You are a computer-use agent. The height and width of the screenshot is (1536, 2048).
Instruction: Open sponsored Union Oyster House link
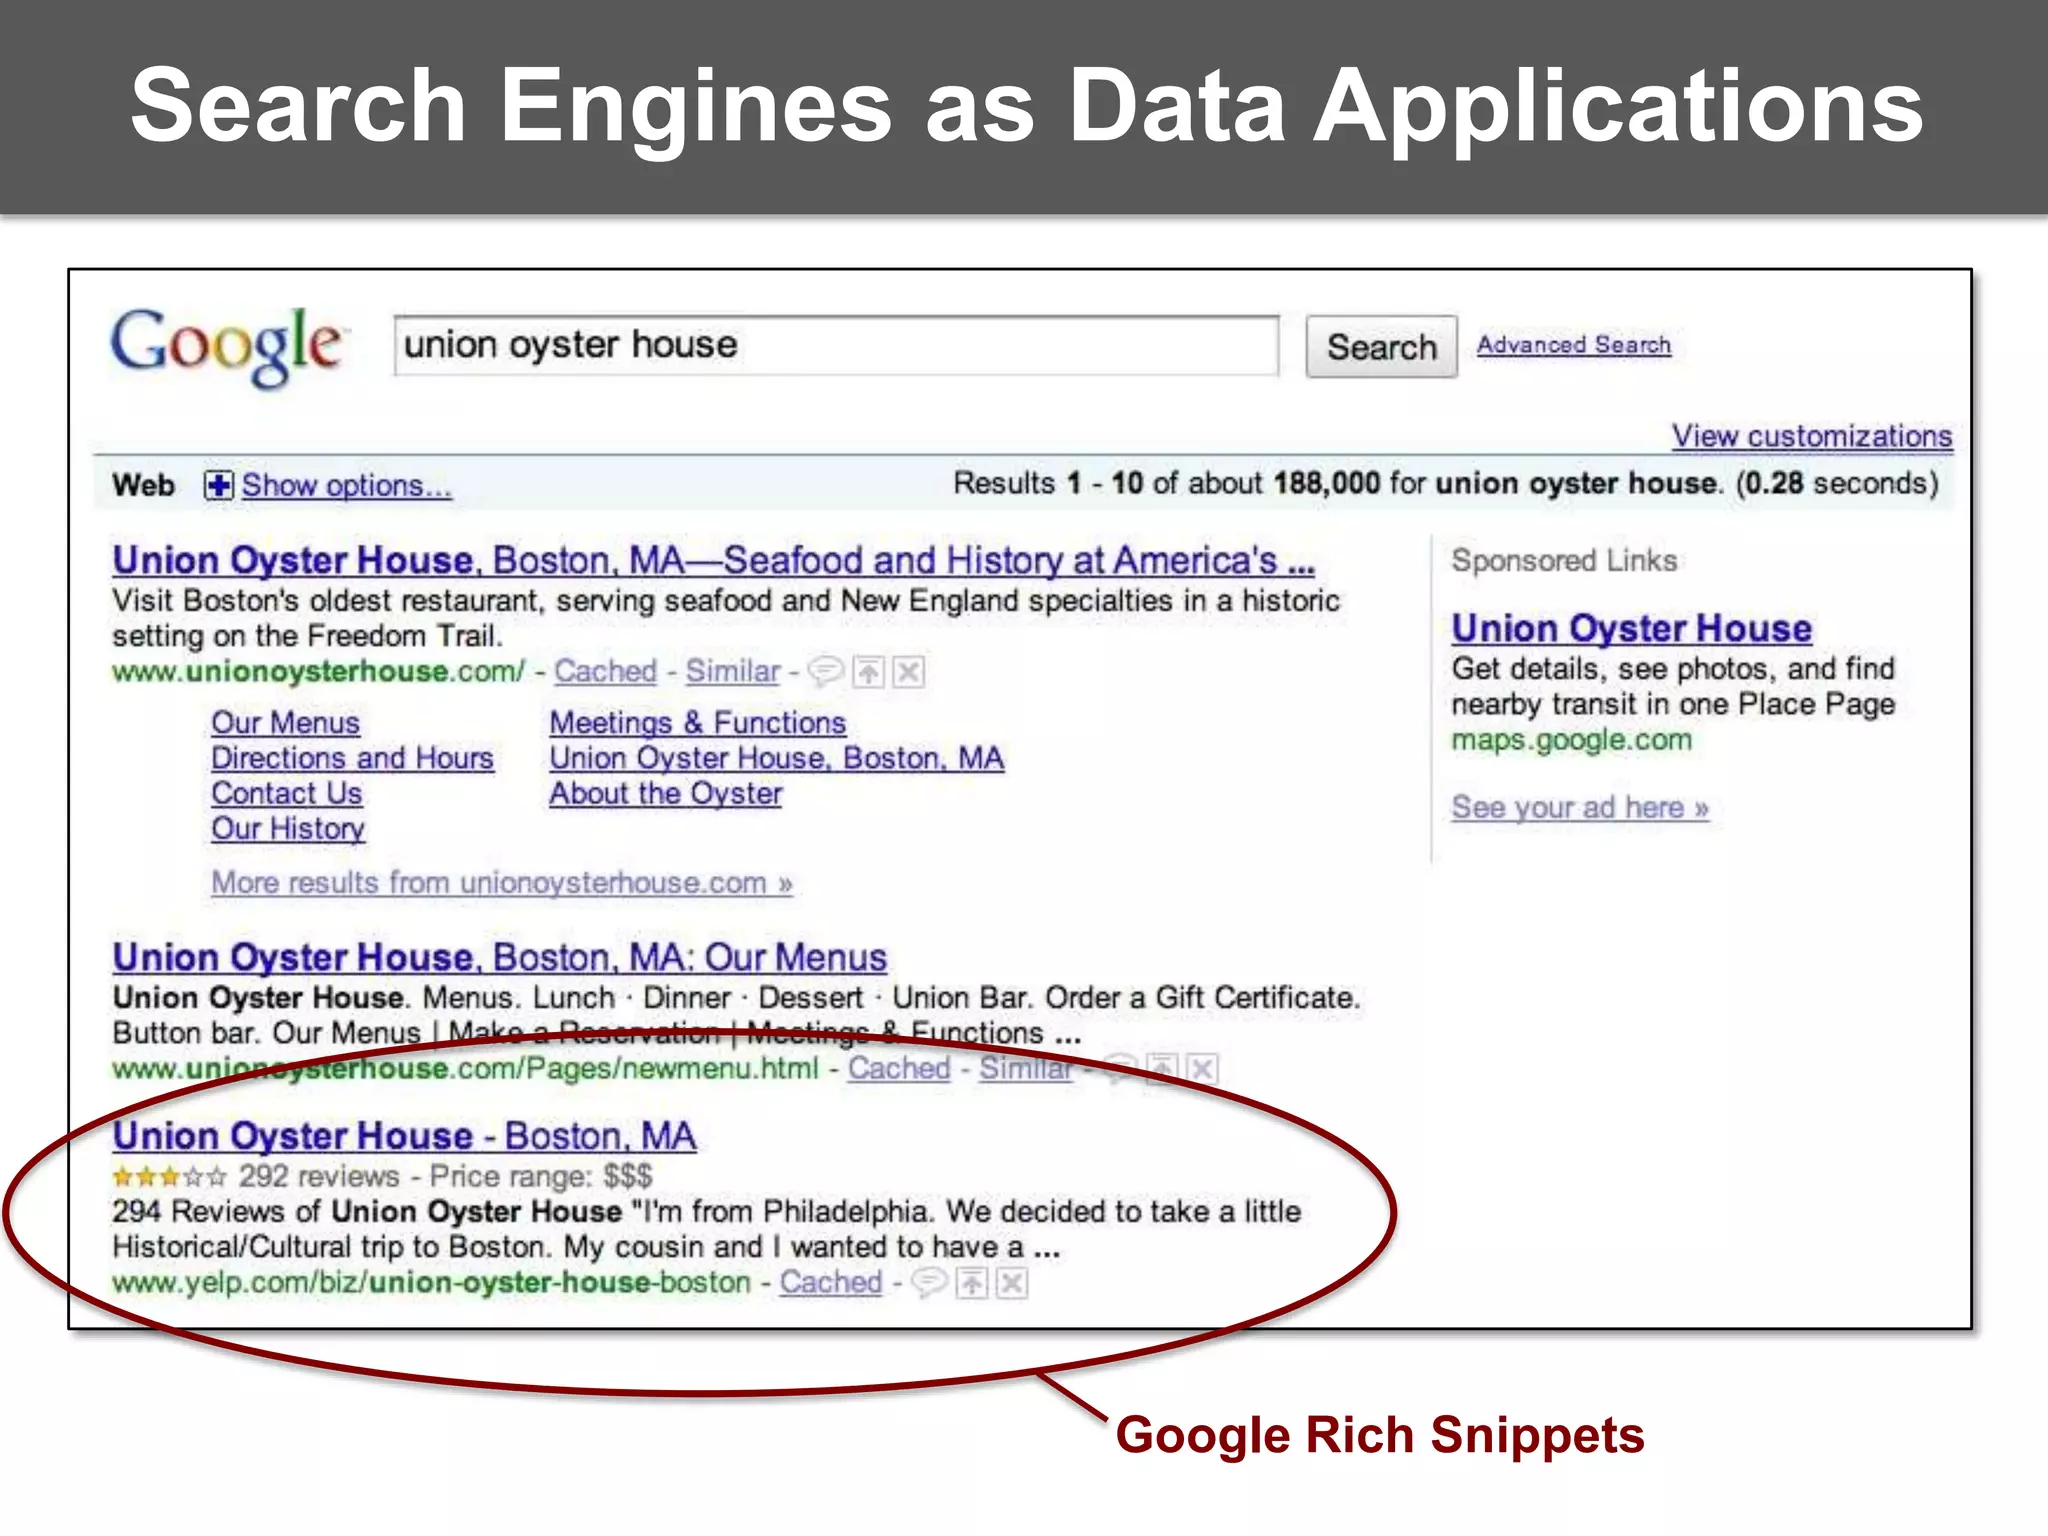click(1631, 629)
